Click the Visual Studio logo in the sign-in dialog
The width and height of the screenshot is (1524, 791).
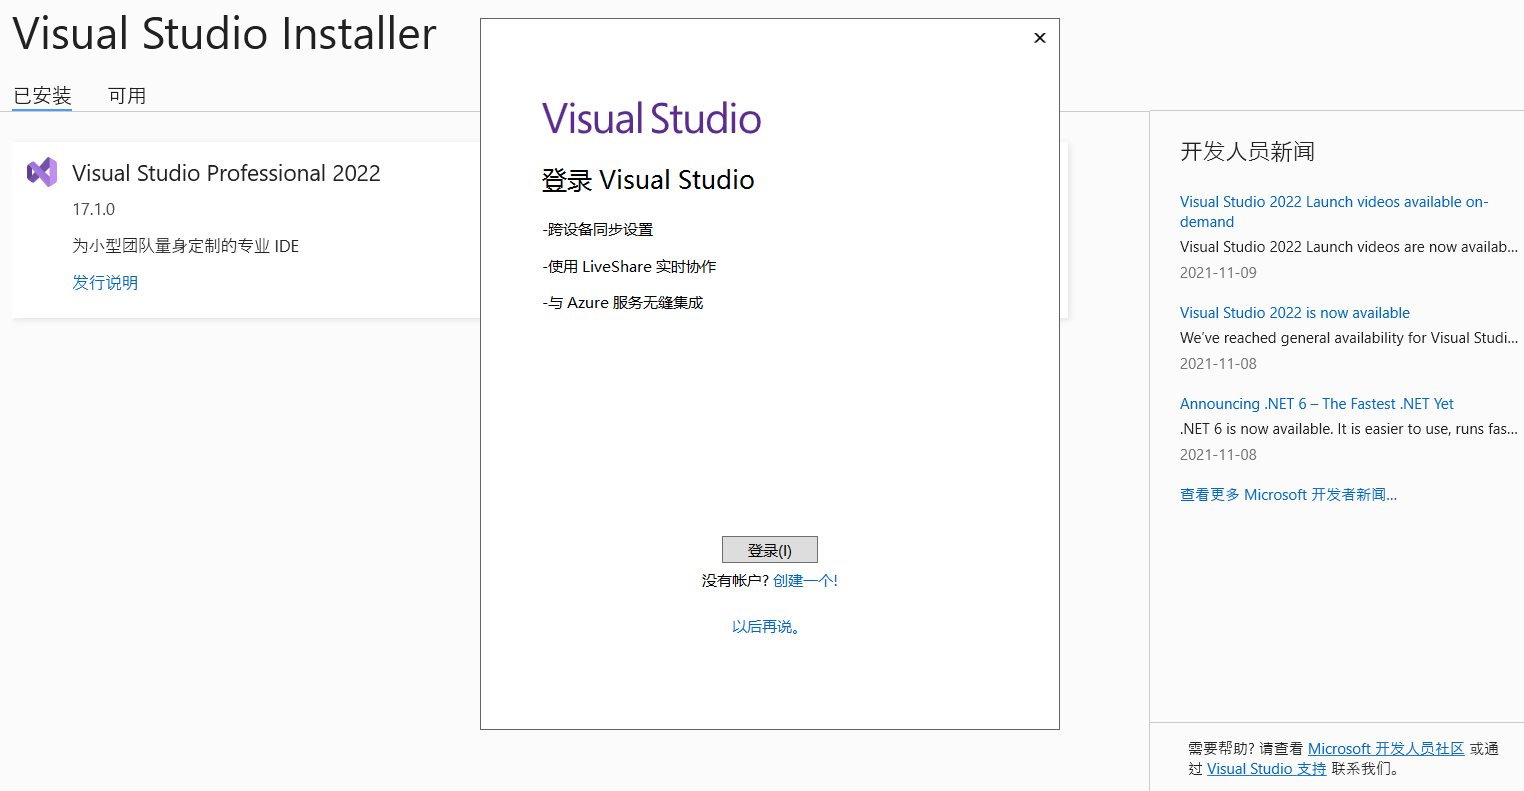click(x=651, y=117)
